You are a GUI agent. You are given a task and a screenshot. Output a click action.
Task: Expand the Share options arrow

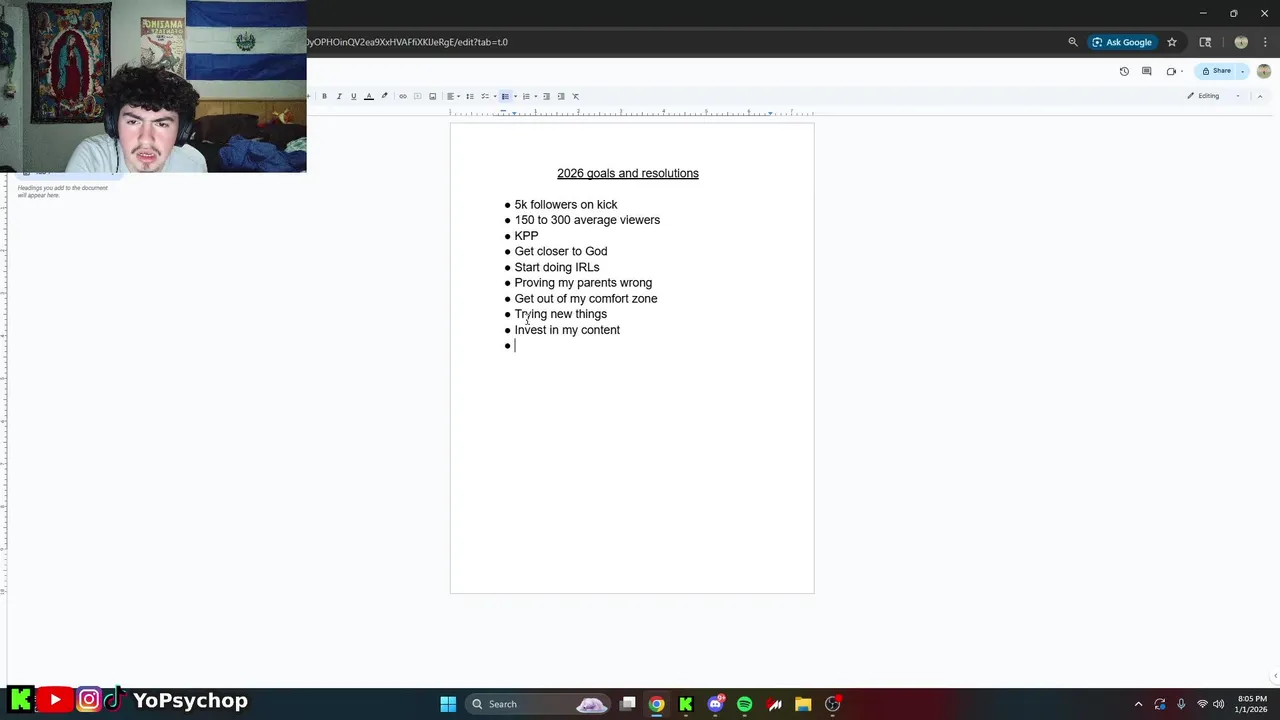tap(1243, 71)
